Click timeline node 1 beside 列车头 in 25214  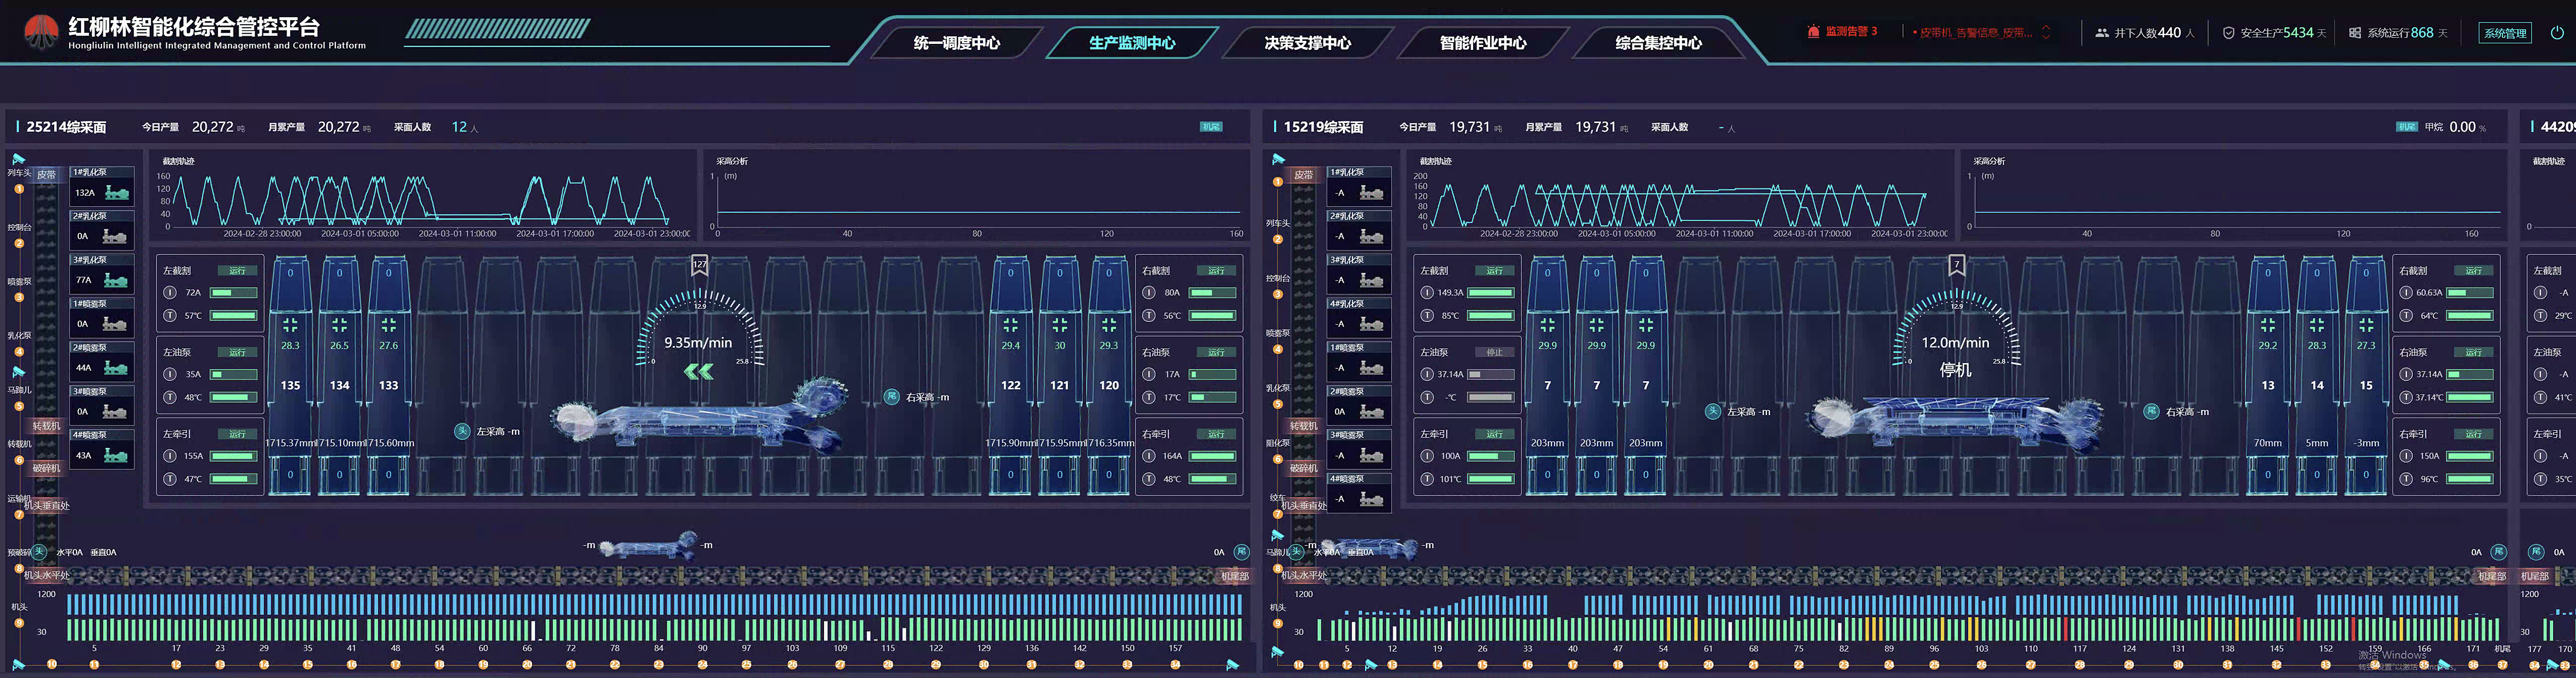pos(18,188)
